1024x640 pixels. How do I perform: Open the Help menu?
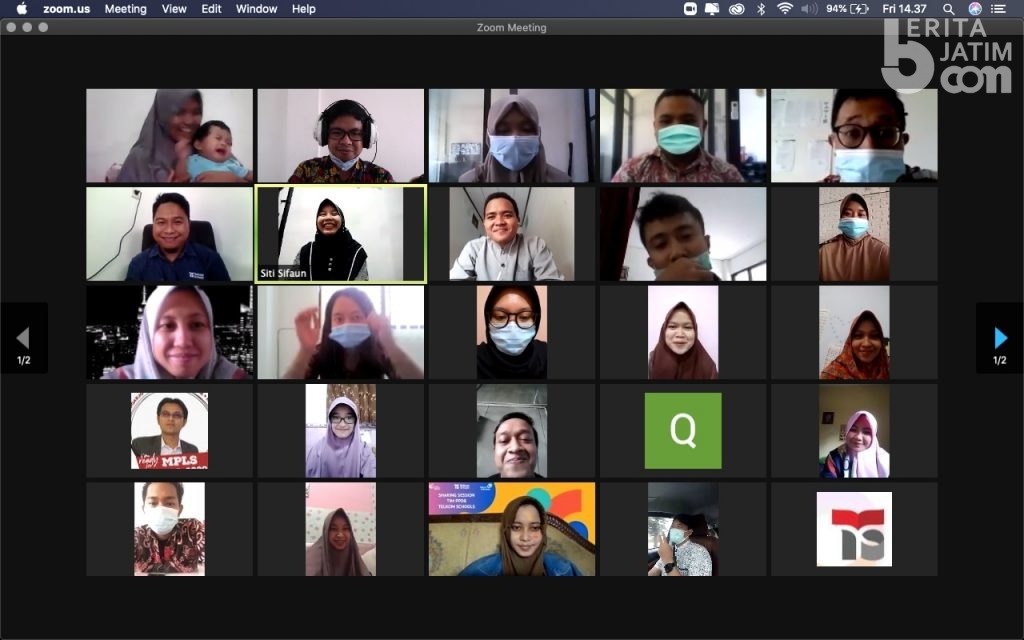tap(304, 8)
